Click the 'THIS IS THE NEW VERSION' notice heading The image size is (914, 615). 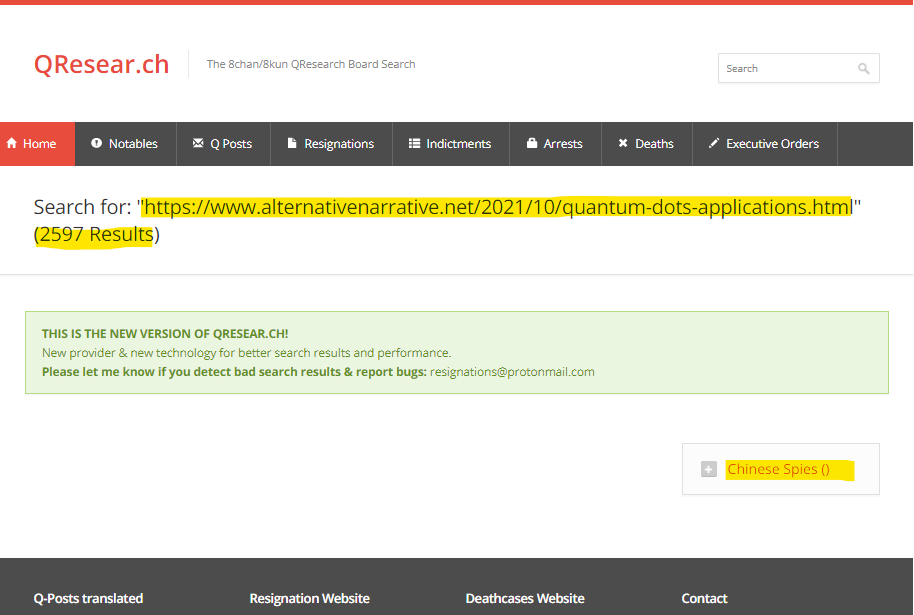[165, 334]
